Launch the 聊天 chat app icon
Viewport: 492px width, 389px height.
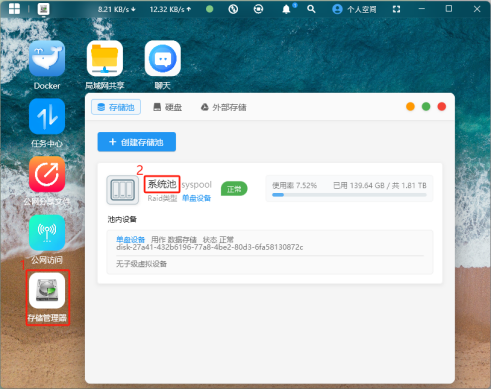(x=163, y=58)
